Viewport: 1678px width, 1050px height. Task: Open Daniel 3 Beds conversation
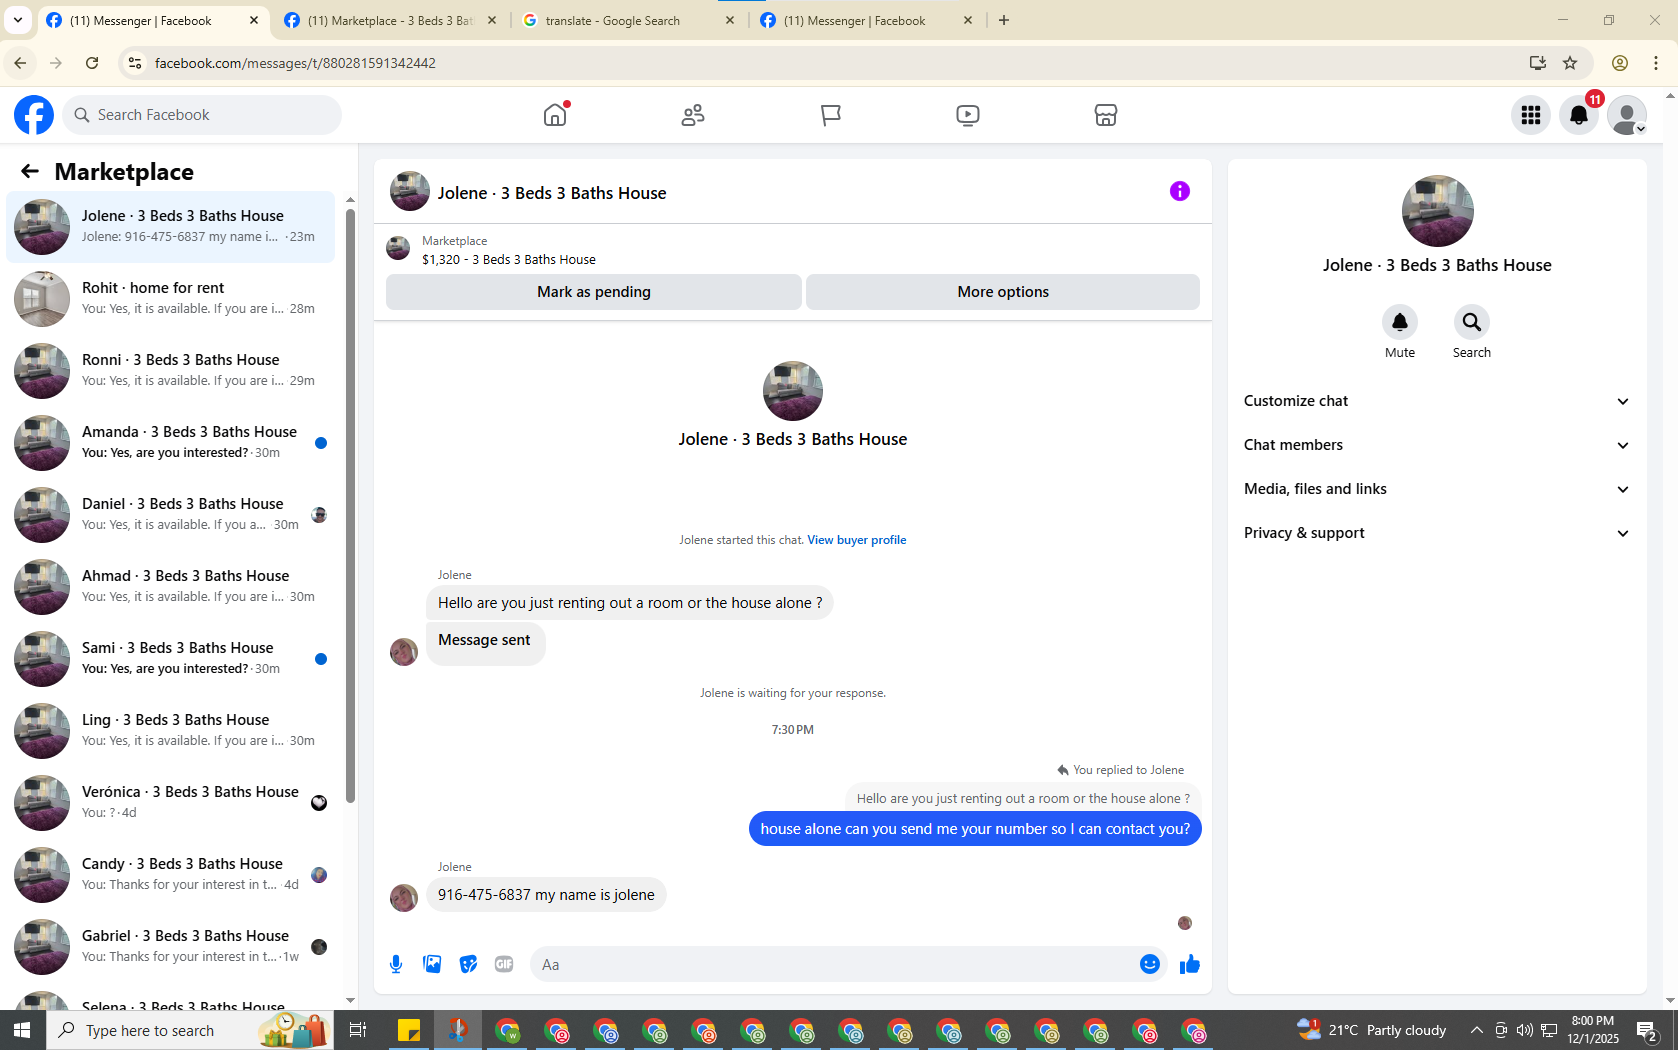coord(170,514)
